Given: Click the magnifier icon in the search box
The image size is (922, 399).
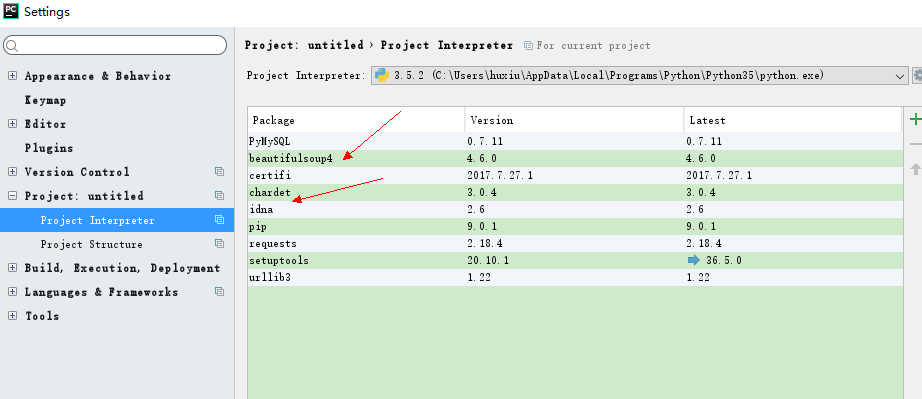Looking at the screenshot, I should [x=13, y=46].
